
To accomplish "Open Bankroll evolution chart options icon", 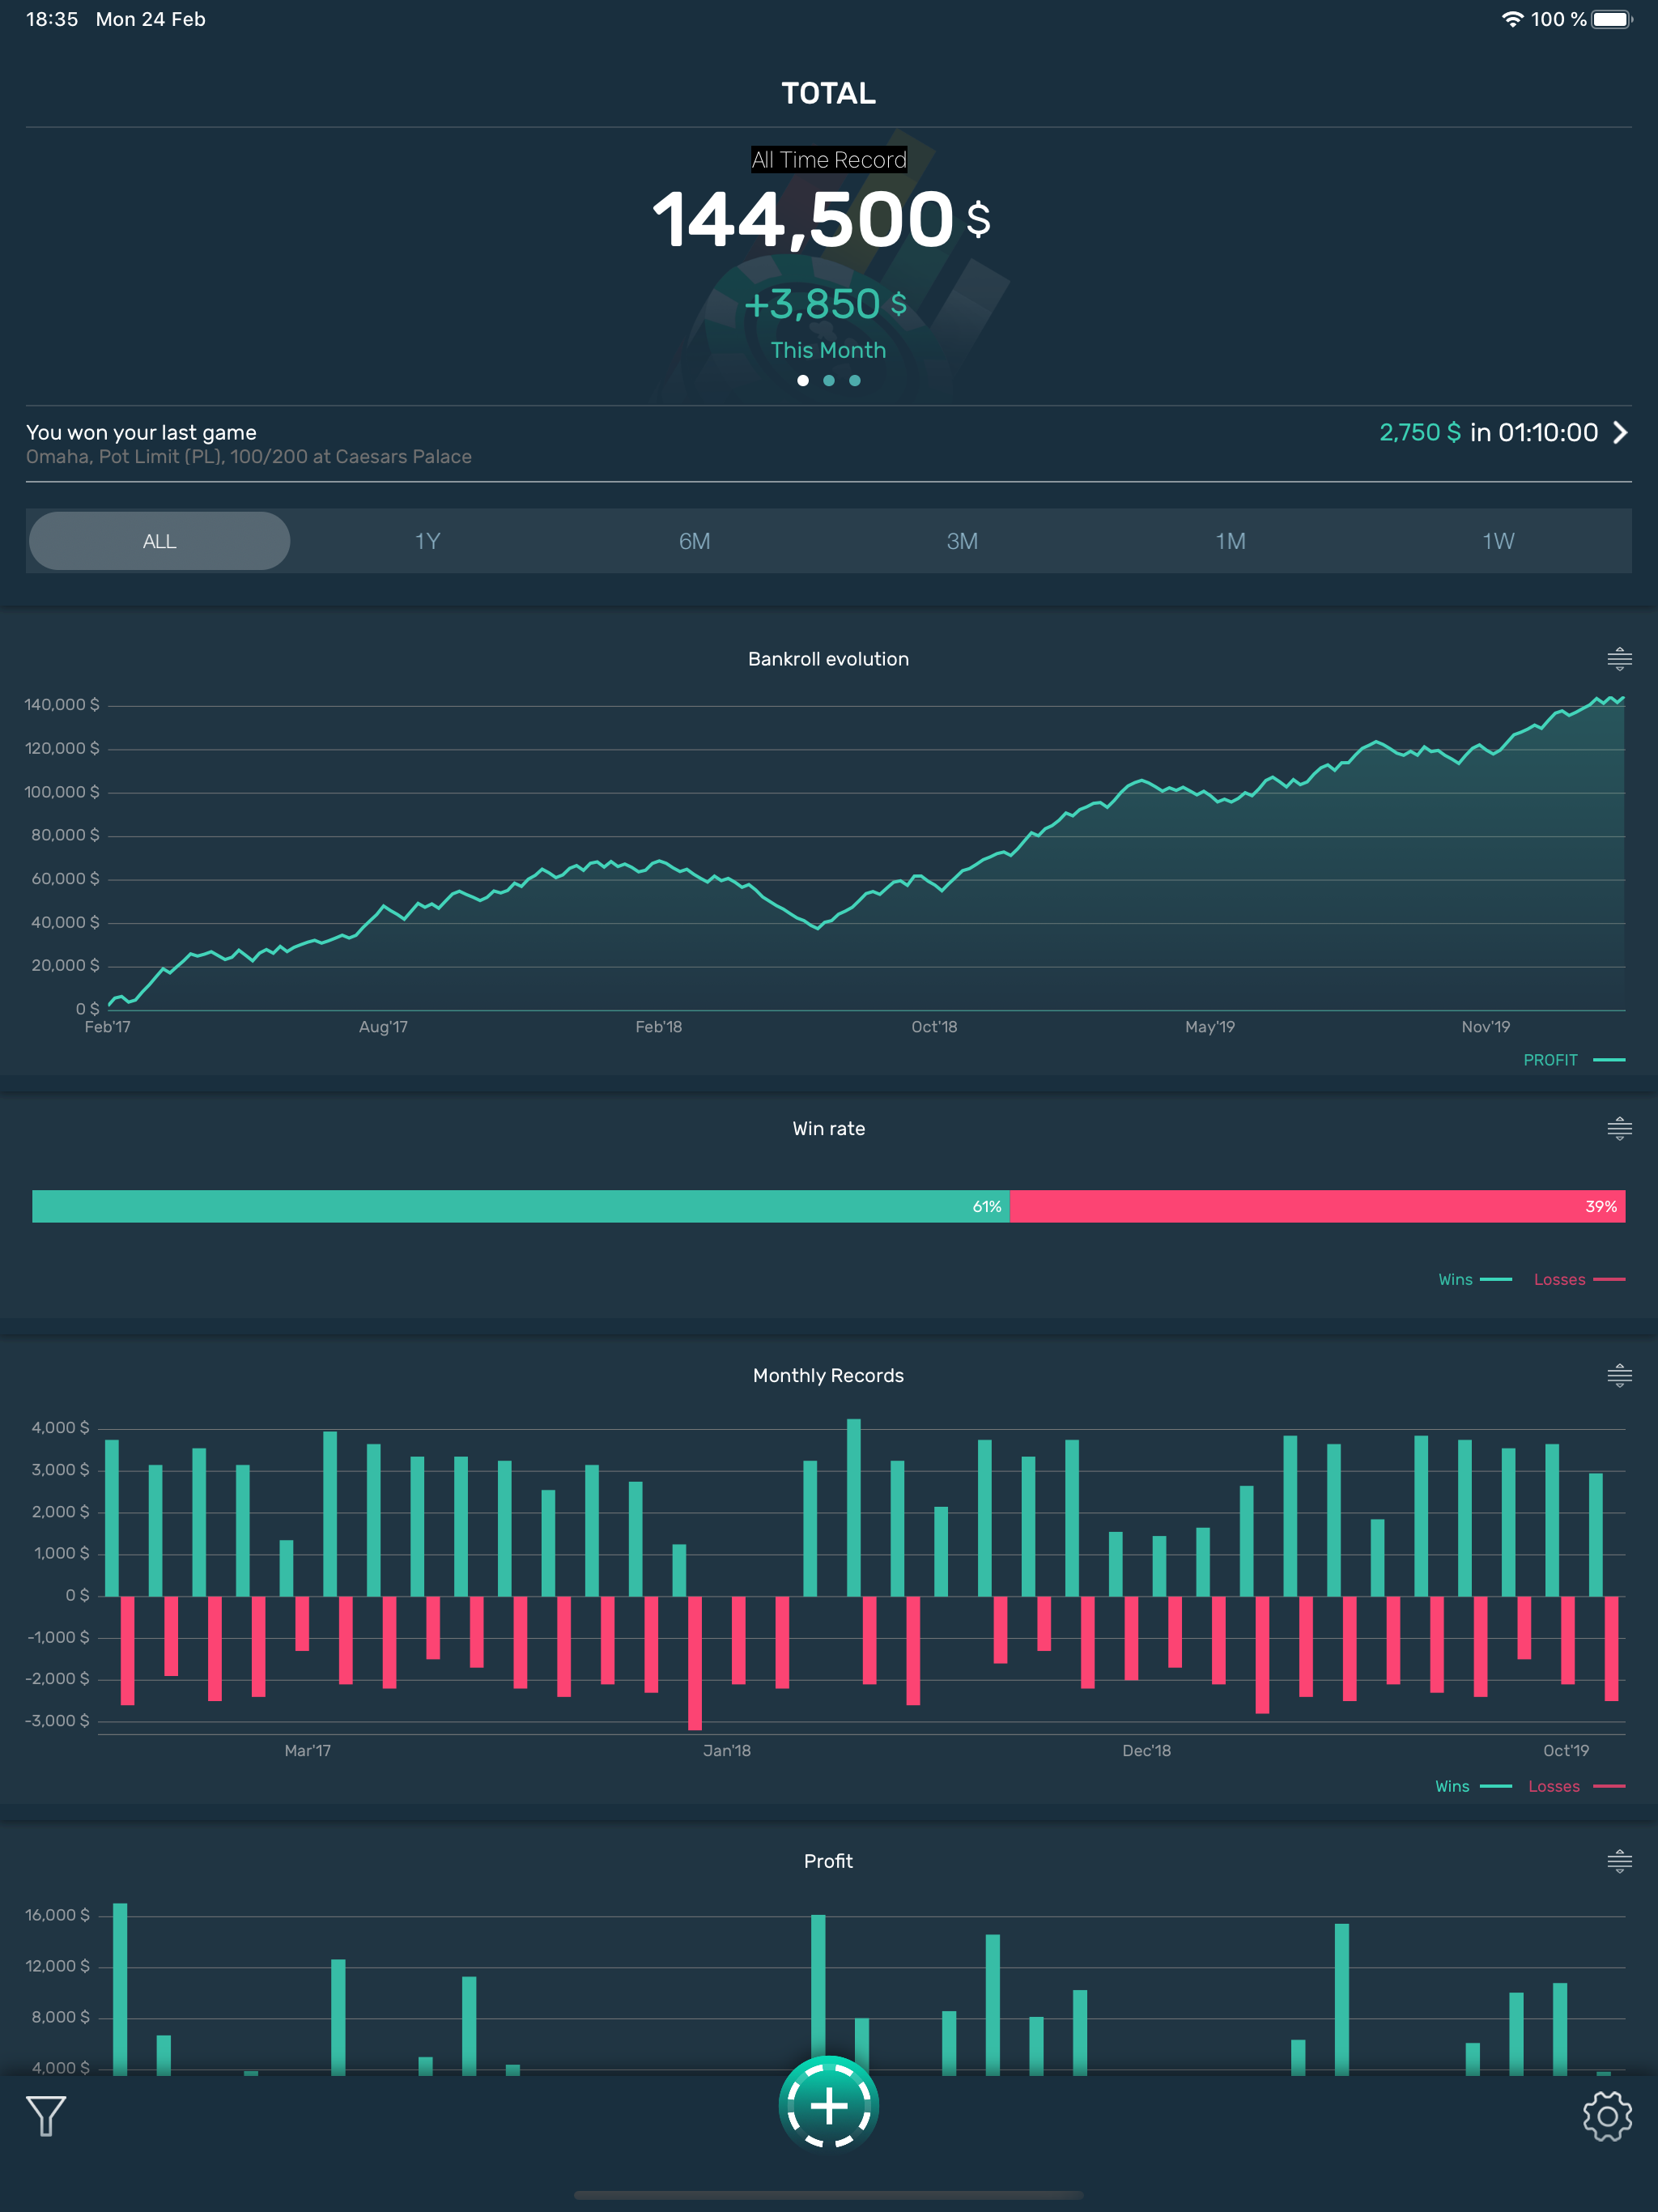I will 1619,659.
